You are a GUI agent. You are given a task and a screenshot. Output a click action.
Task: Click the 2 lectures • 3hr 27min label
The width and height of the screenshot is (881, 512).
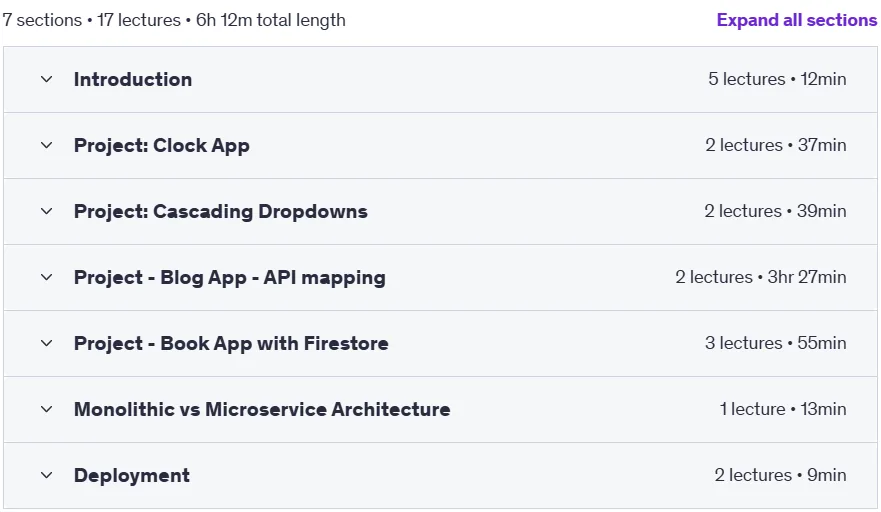pyautogui.click(x=761, y=277)
